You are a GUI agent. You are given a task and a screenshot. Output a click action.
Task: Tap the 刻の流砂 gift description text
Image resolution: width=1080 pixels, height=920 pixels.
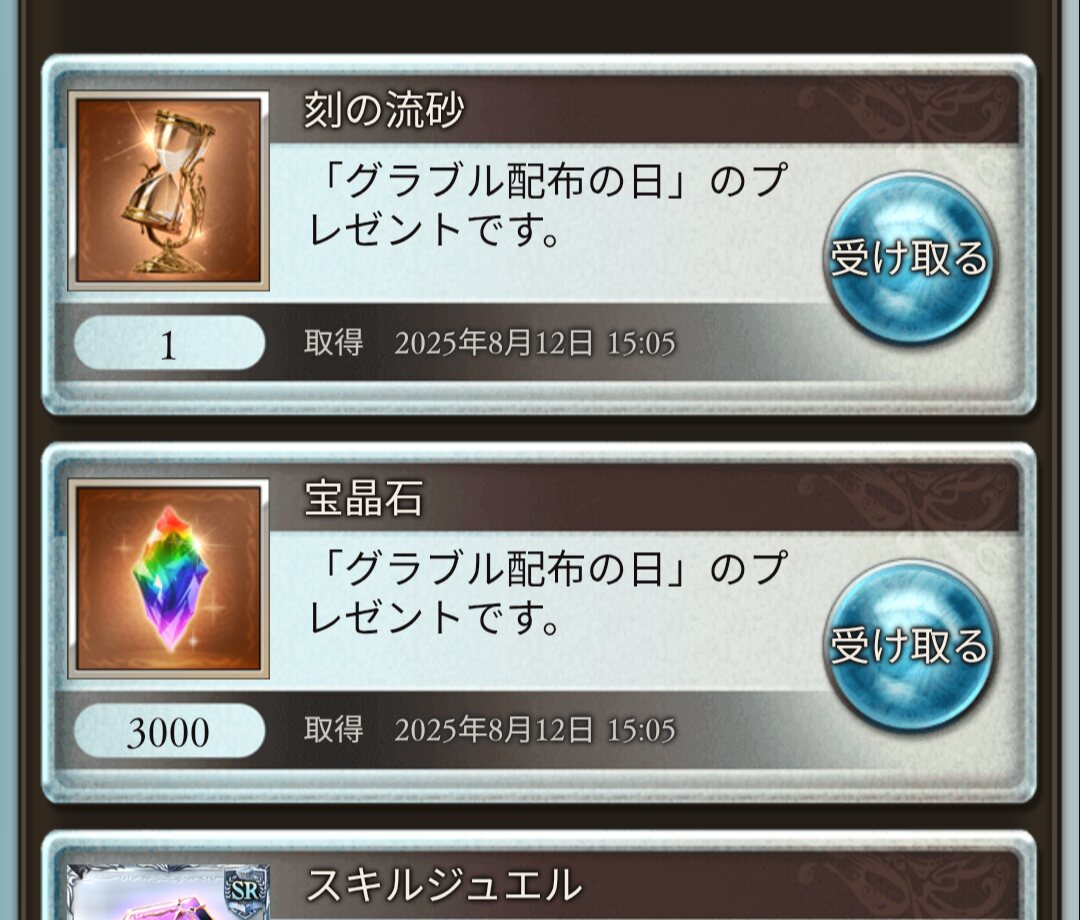coord(548,205)
